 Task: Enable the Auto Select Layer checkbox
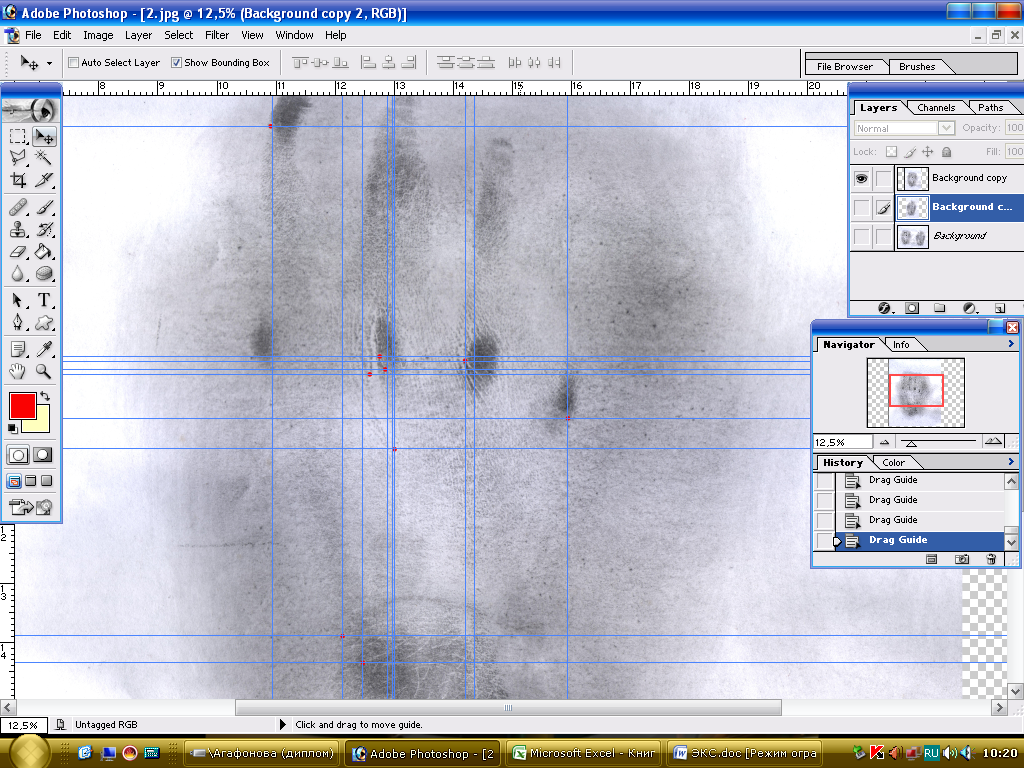click(73, 63)
